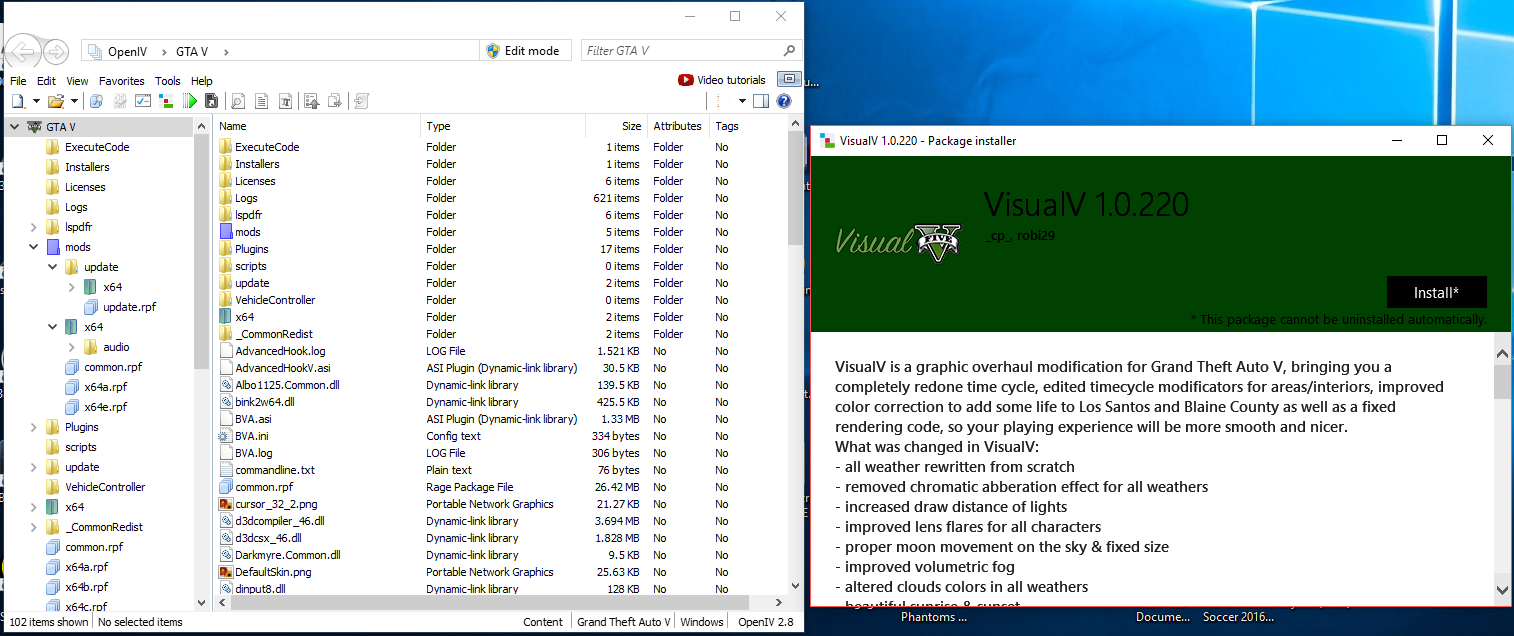Open the Video tutorials link
This screenshot has width=1514, height=636.
pyautogui.click(x=721, y=80)
